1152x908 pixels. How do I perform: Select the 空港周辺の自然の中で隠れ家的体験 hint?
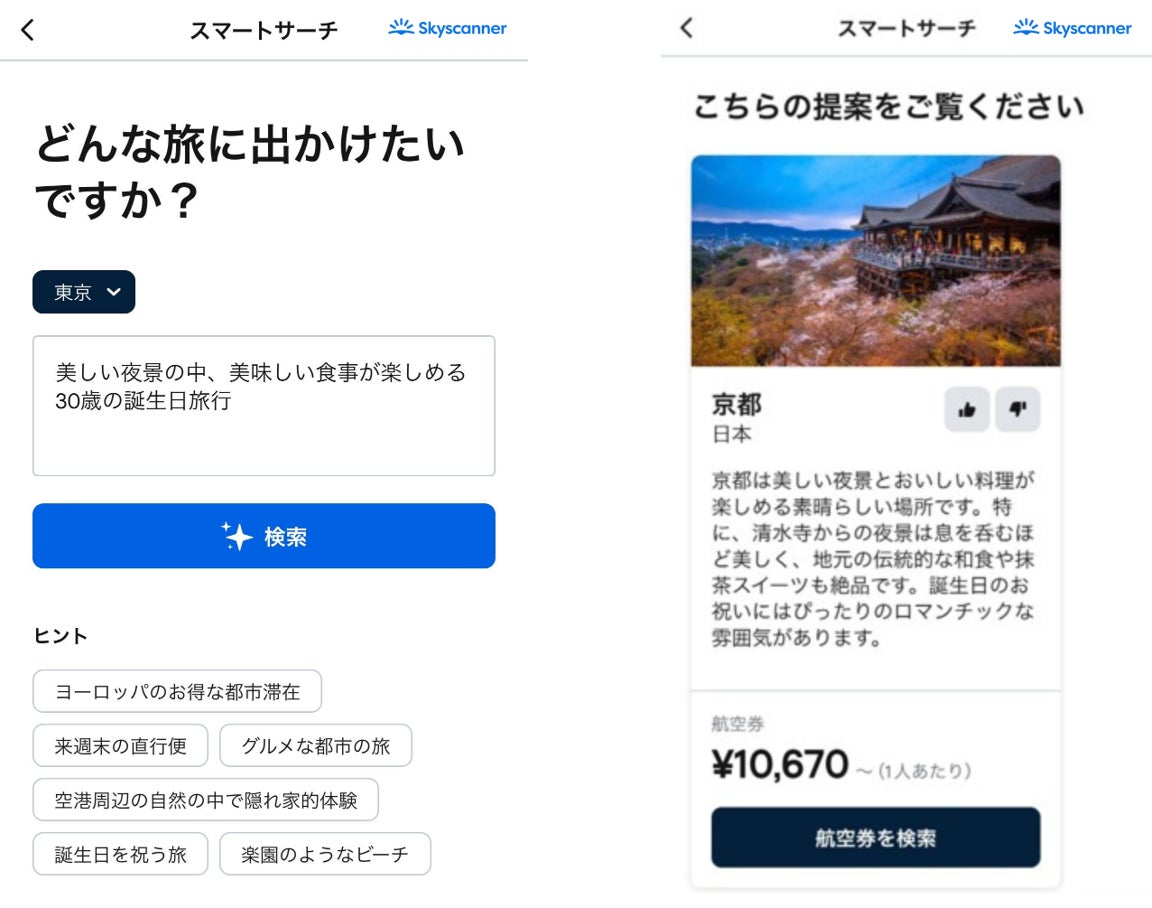tap(205, 800)
